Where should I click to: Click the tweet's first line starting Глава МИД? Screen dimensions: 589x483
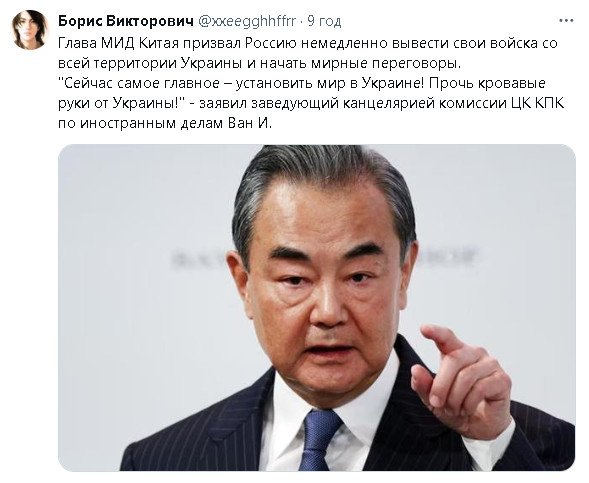(x=308, y=44)
